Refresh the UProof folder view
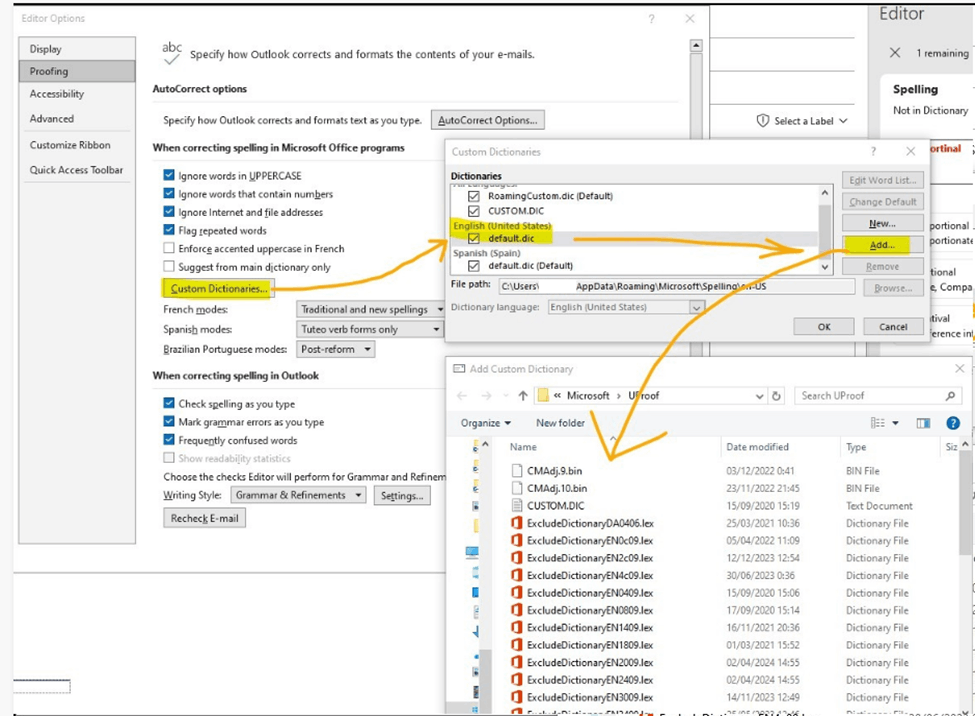 (x=776, y=396)
